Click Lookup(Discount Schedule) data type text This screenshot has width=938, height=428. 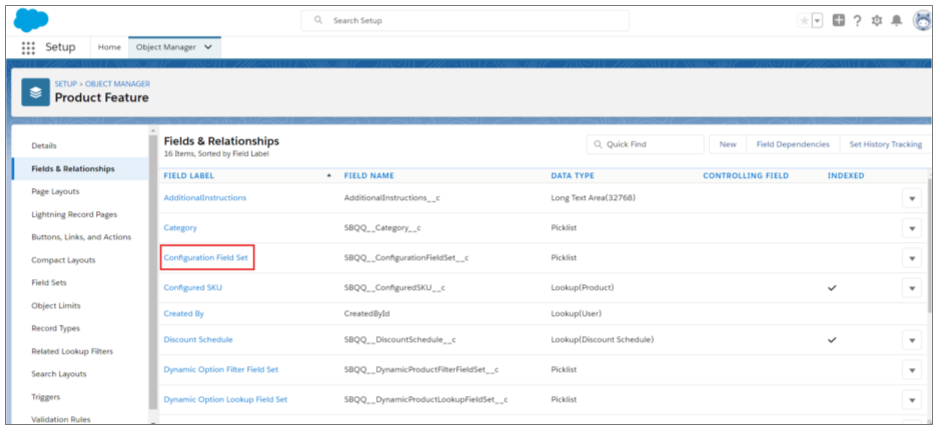(602, 339)
